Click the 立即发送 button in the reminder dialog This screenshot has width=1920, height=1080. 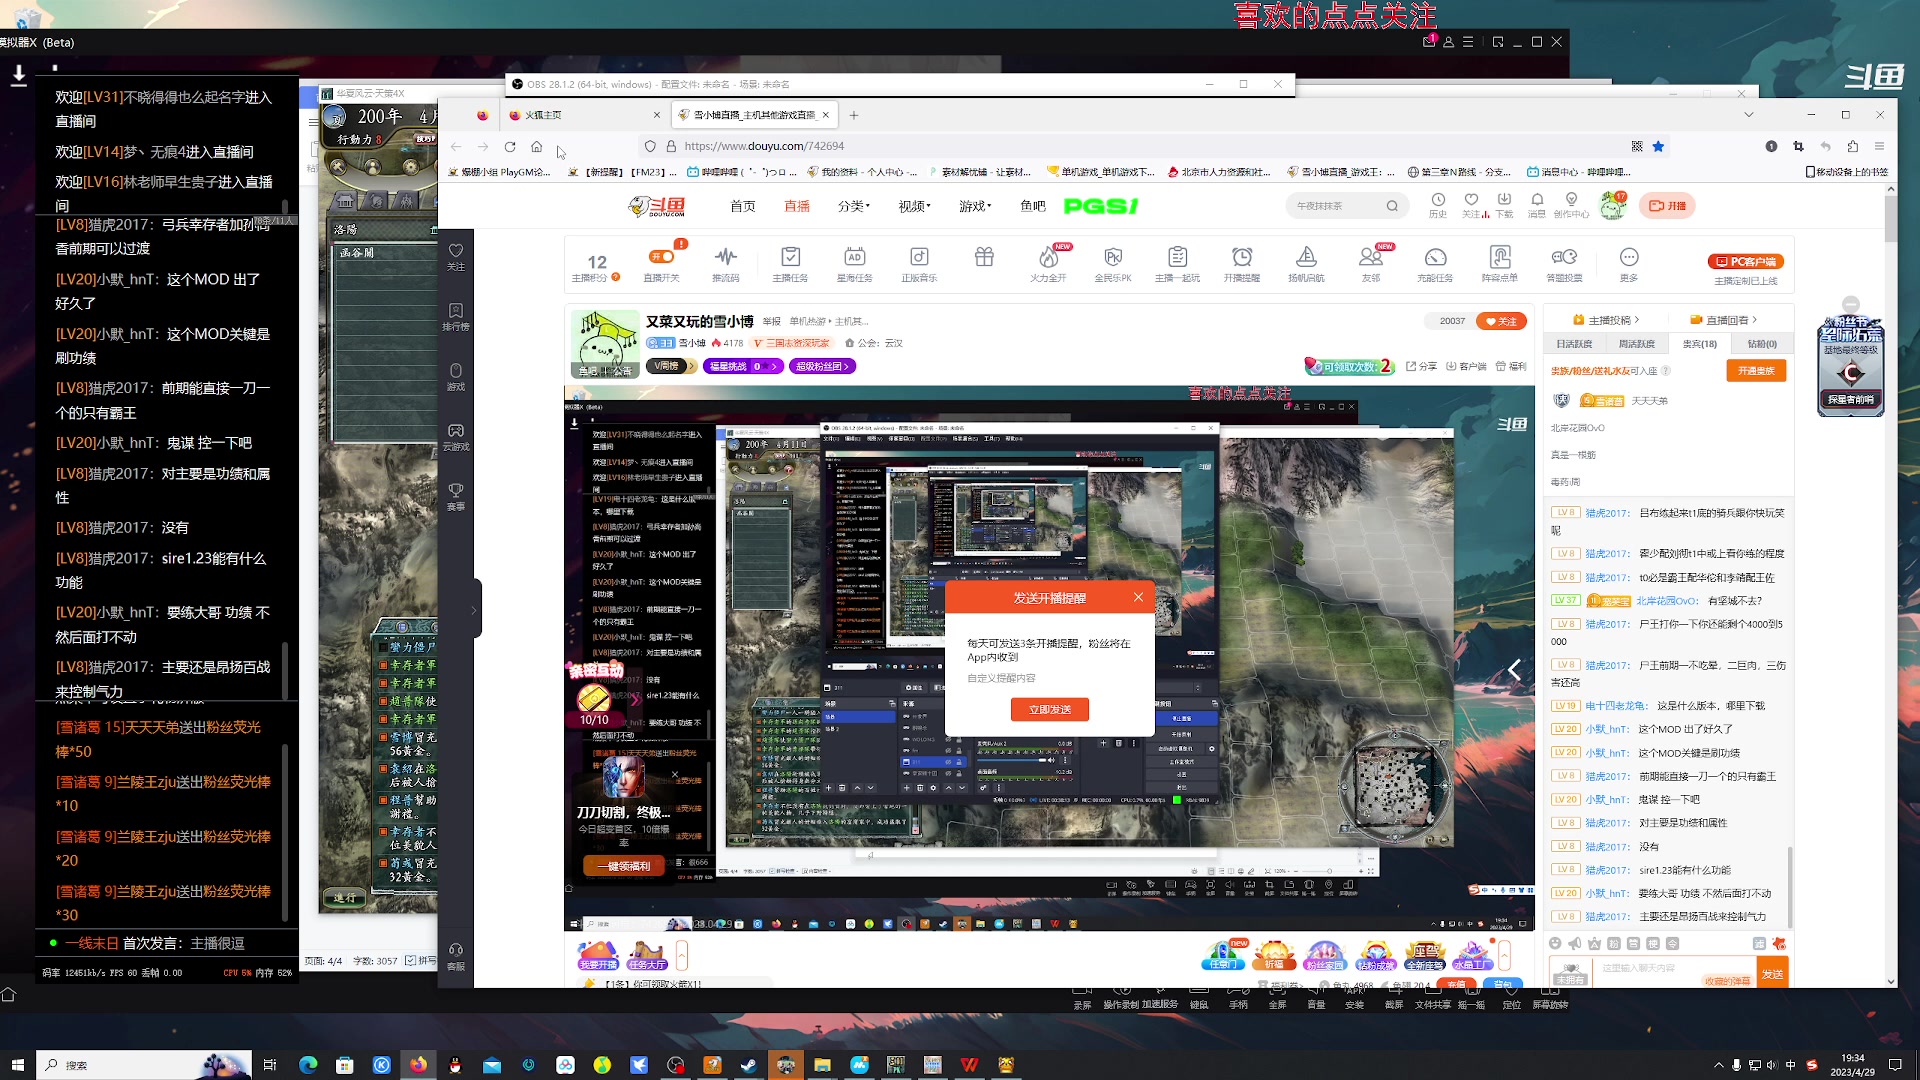pos(1050,709)
